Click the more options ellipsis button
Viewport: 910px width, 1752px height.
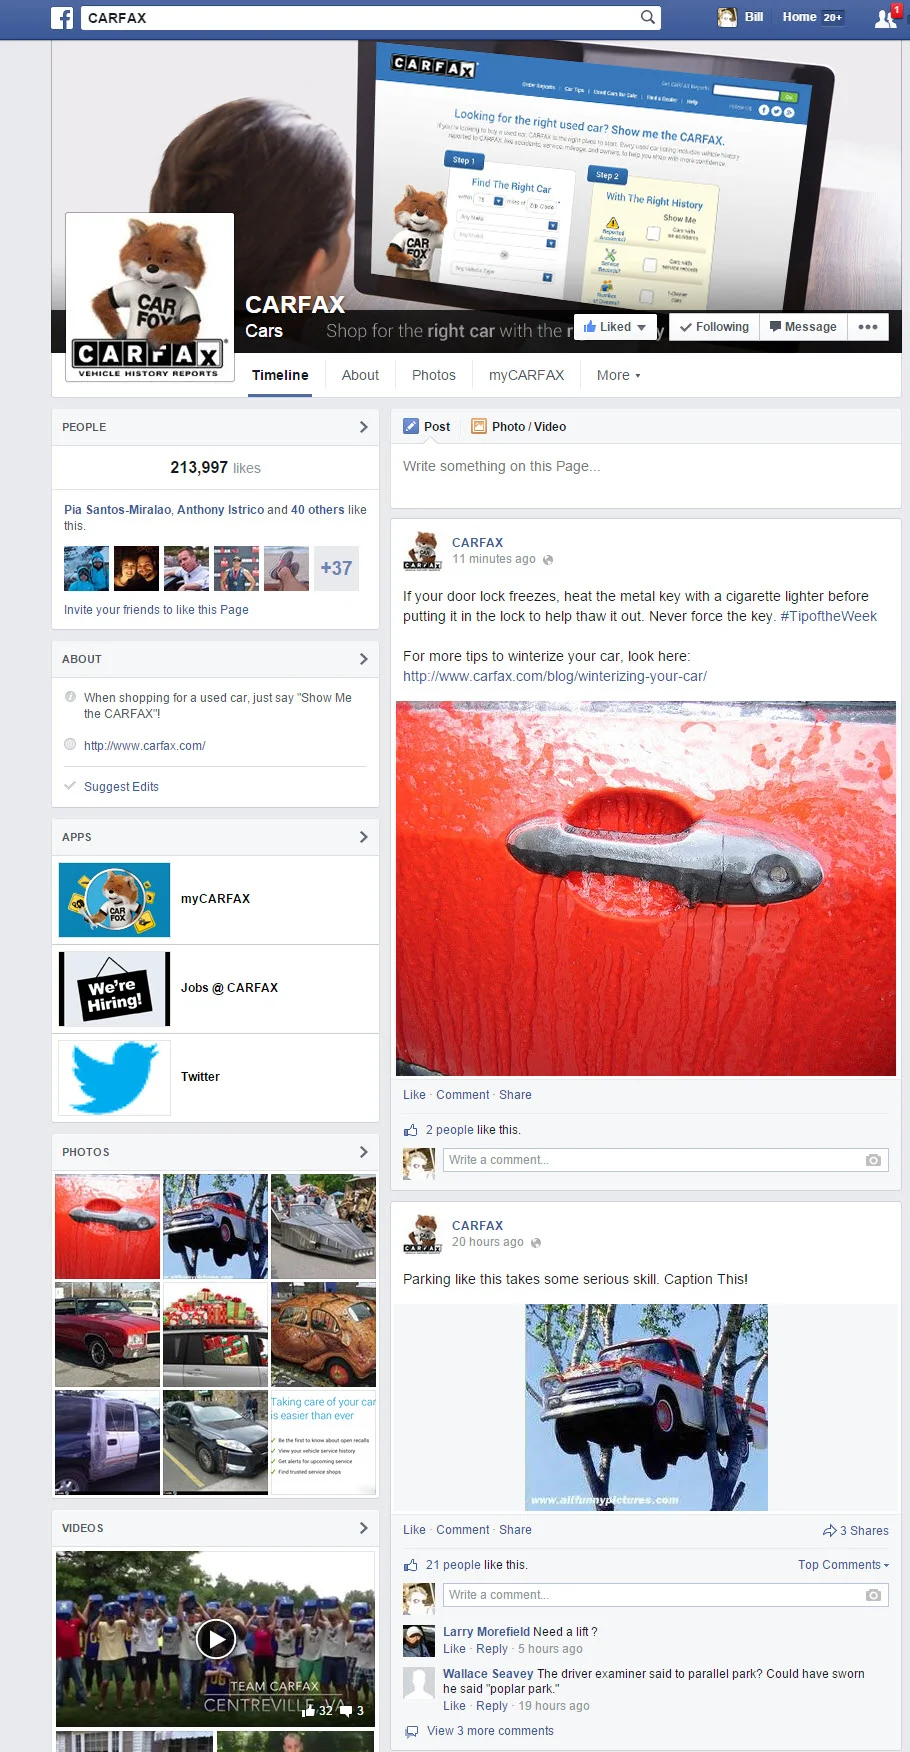coord(868,327)
